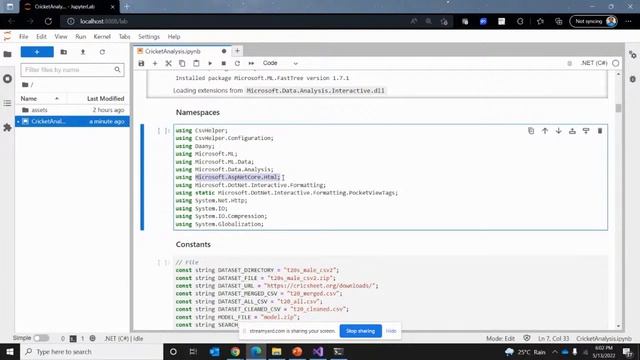The width and height of the screenshot is (640, 360).
Task: Interrupt the kernel with the stop icon
Action: tap(224, 63)
